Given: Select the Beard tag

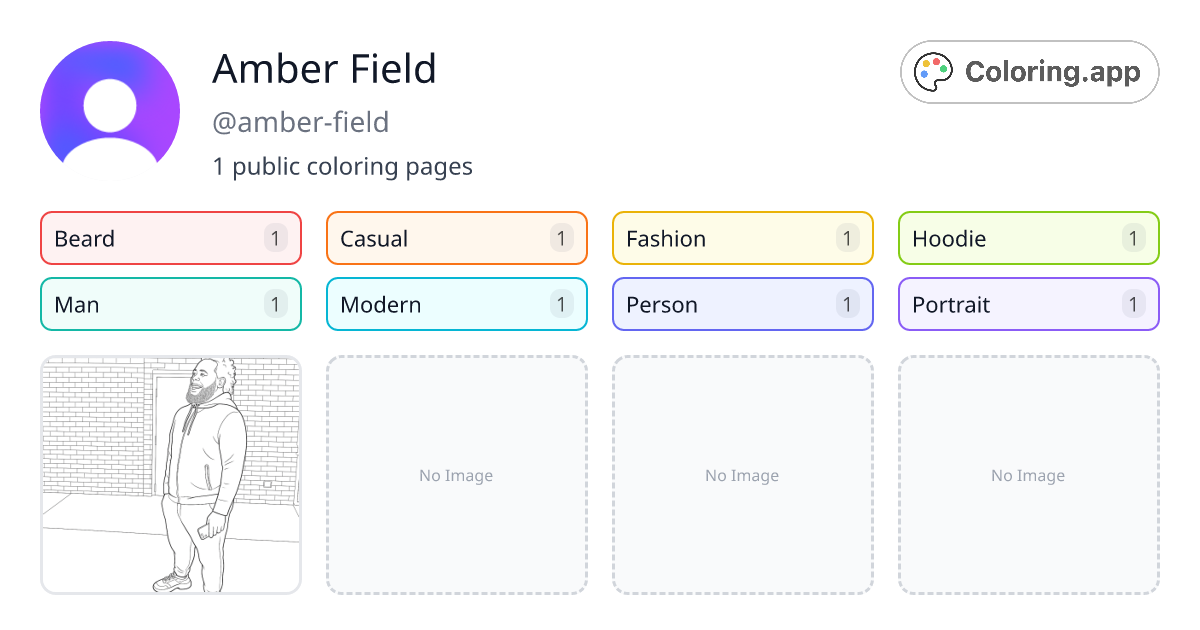Looking at the screenshot, I should pos(171,238).
